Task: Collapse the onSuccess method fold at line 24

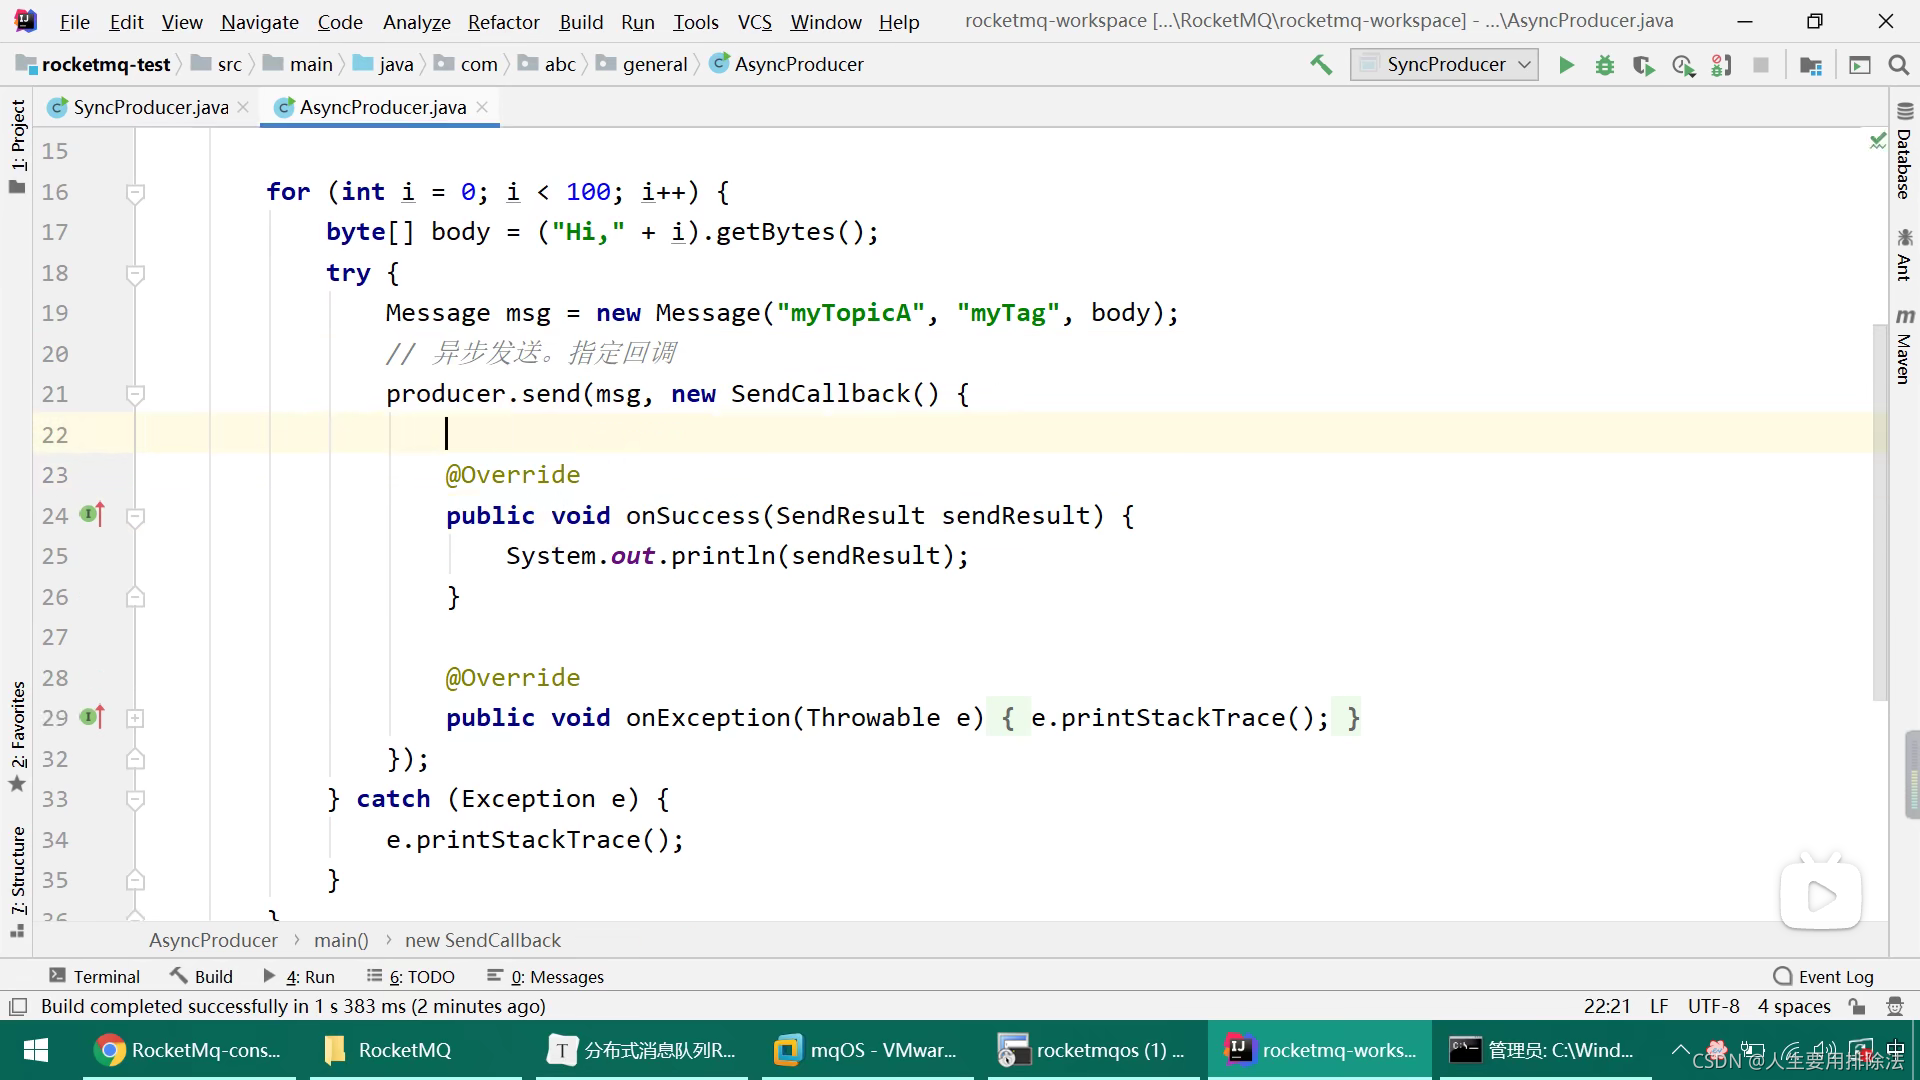Action: click(136, 516)
